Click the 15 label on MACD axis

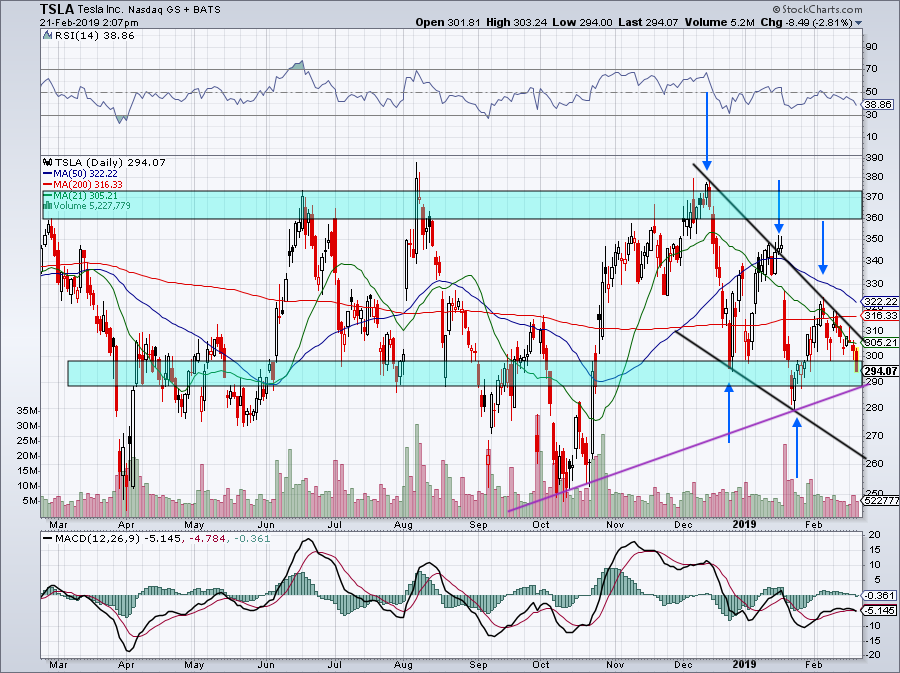874,550
